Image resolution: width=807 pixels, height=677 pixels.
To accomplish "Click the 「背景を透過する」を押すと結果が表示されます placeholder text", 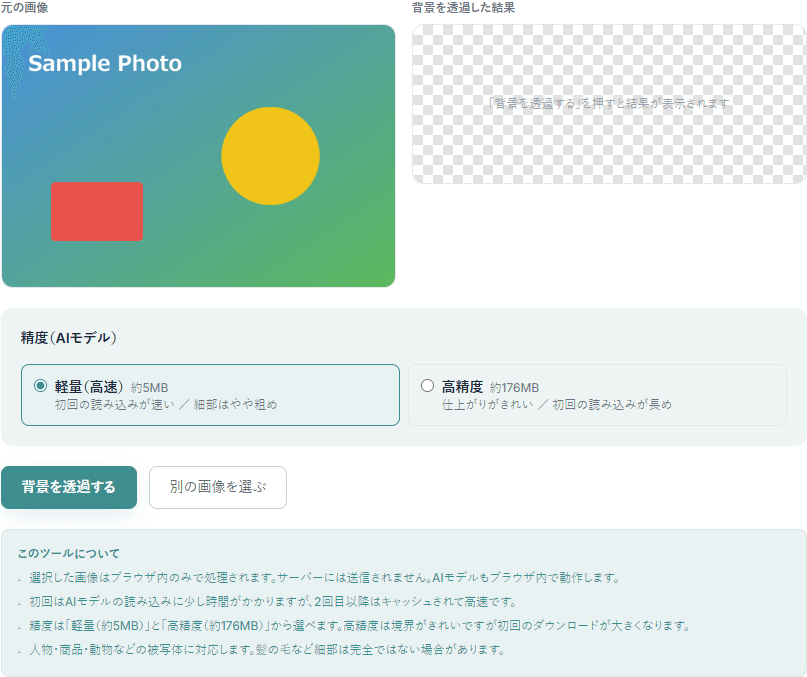I will click(609, 104).
